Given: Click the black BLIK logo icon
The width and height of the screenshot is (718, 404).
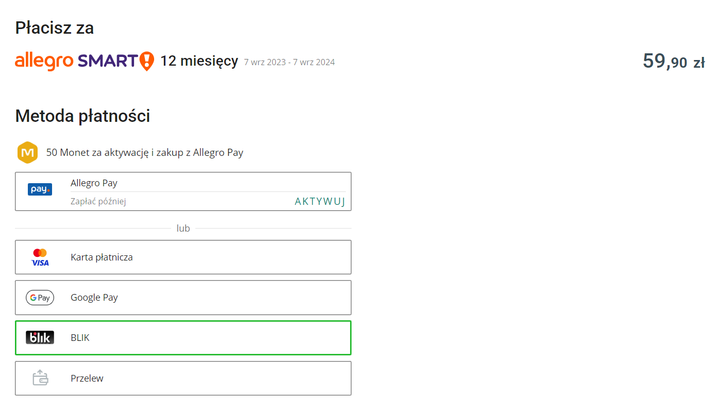Looking at the screenshot, I should pyautogui.click(x=40, y=338).
